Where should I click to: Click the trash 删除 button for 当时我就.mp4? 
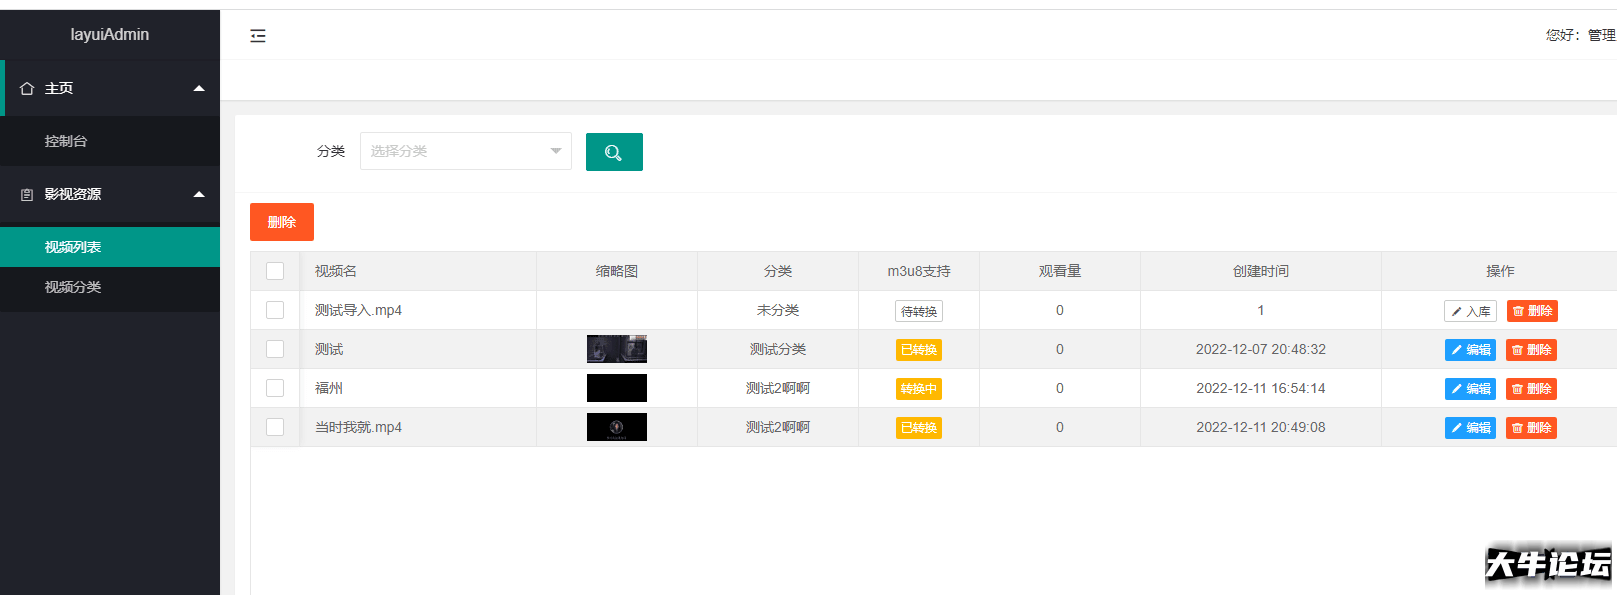click(1532, 428)
